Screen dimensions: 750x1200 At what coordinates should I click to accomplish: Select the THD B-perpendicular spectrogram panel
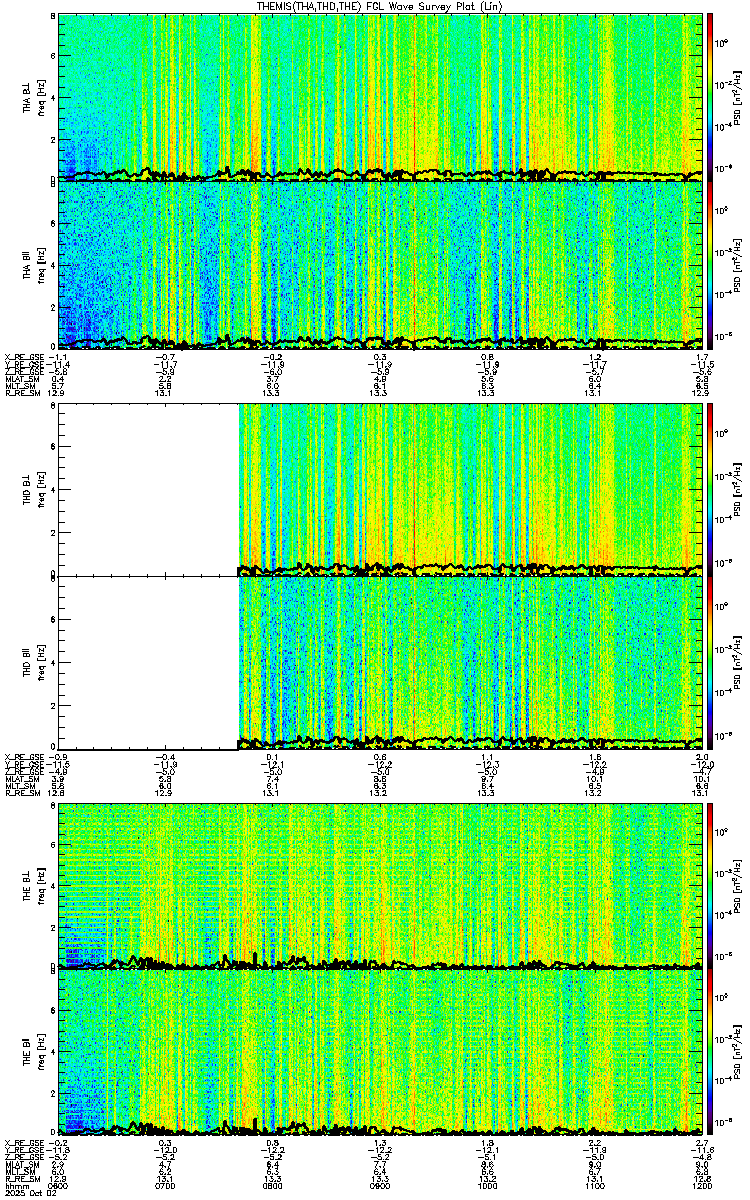click(x=380, y=489)
